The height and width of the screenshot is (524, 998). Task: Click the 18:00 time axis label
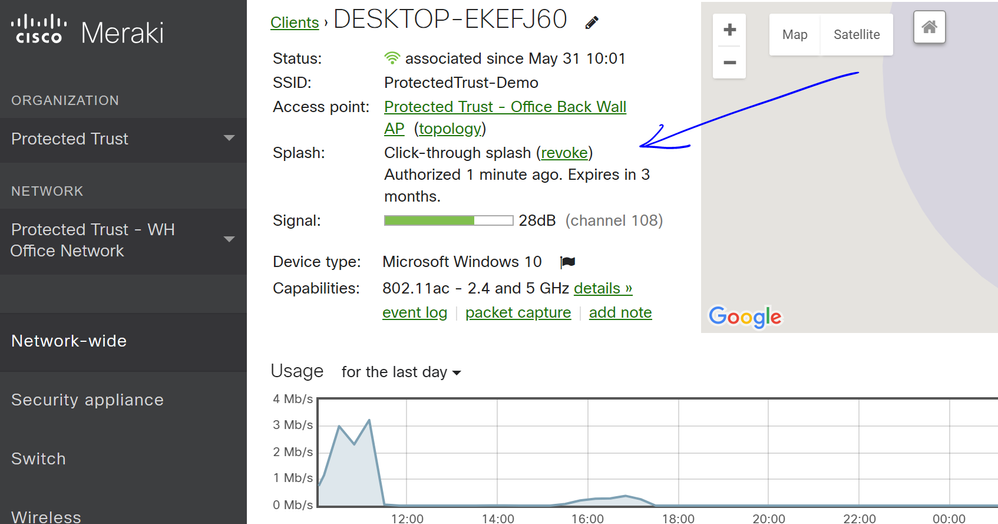pyautogui.click(x=678, y=518)
